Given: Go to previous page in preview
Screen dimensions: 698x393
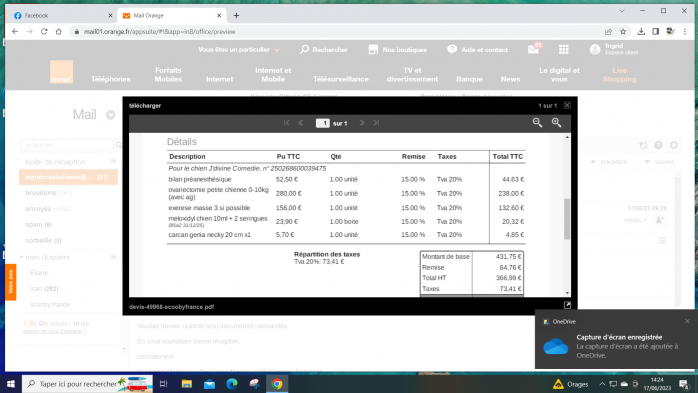Looking at the screenshot, I should point(300,123).
